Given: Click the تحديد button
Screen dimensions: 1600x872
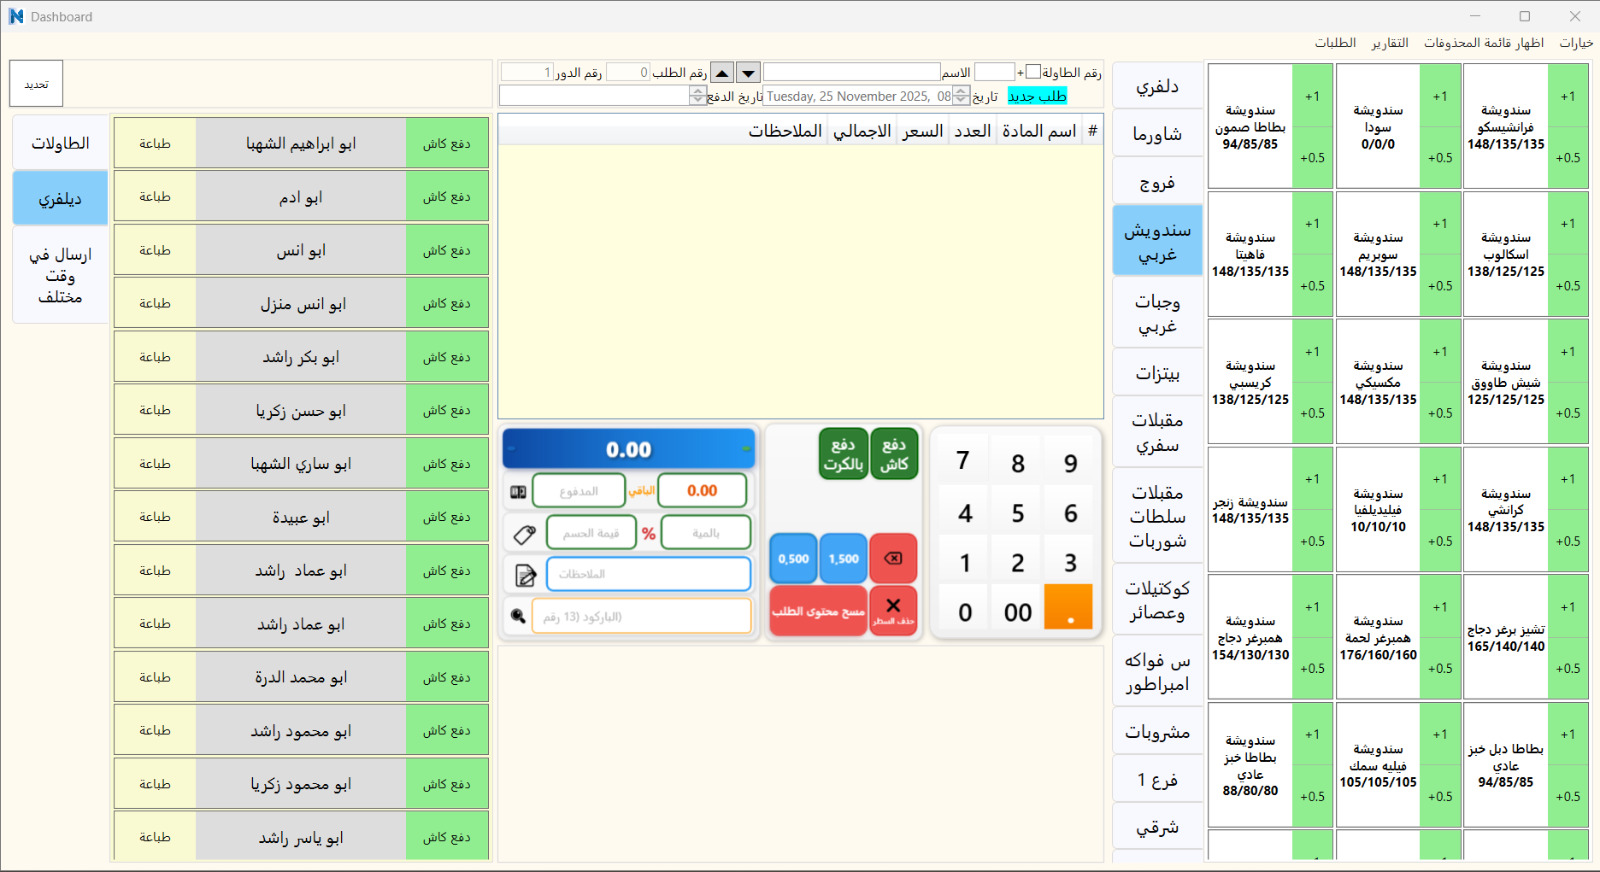Looking at the screenshot, I should click(x=37, y=84).
